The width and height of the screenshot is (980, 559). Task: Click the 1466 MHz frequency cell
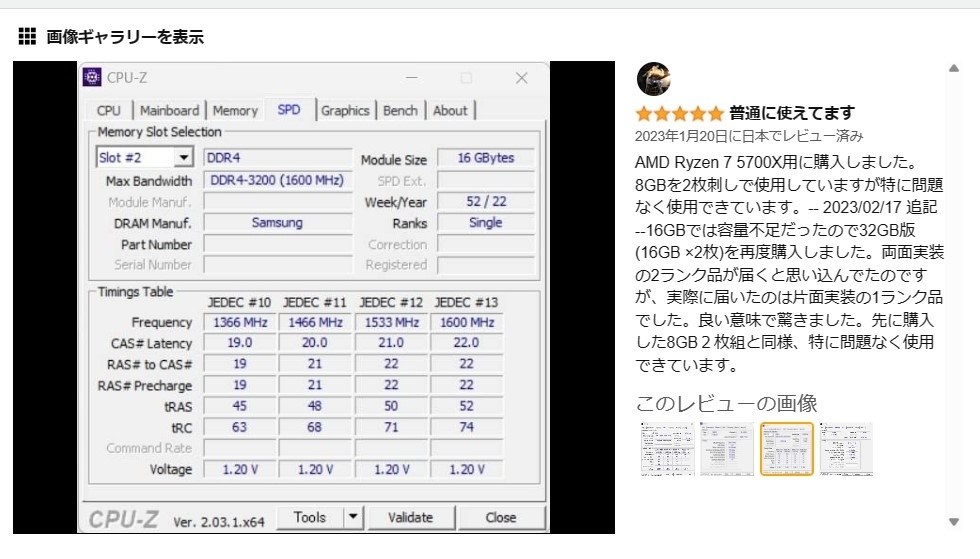coord(315,322)
